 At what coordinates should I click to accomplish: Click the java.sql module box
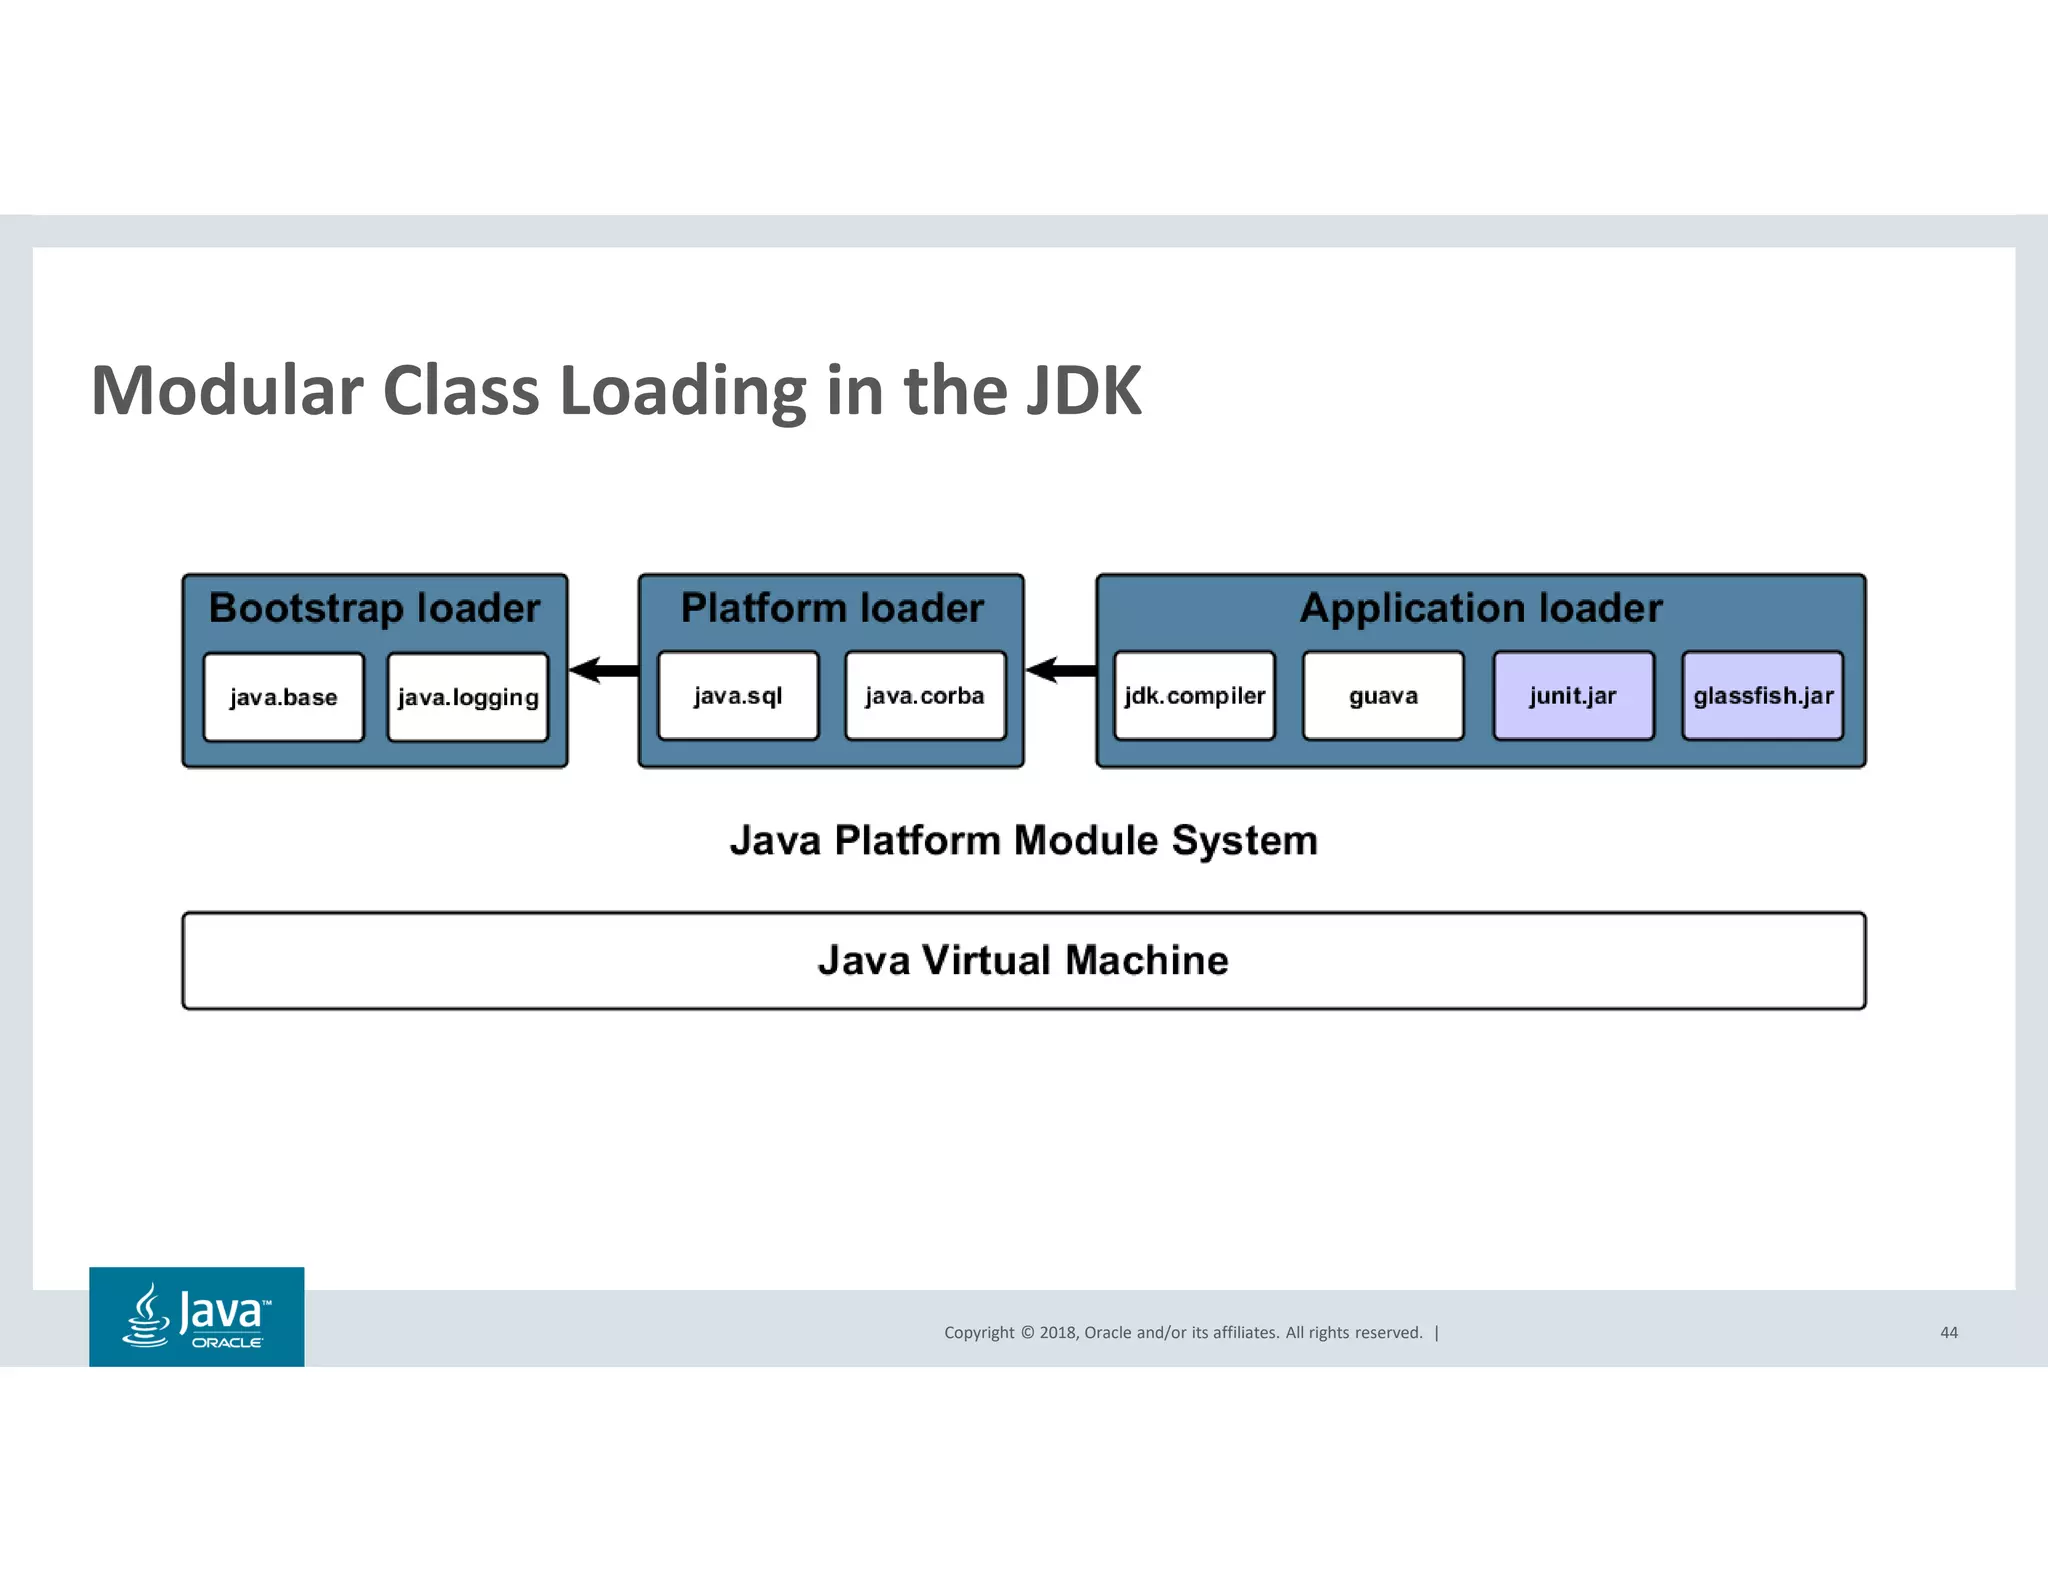pyautogui.click(x=738, y=696)
